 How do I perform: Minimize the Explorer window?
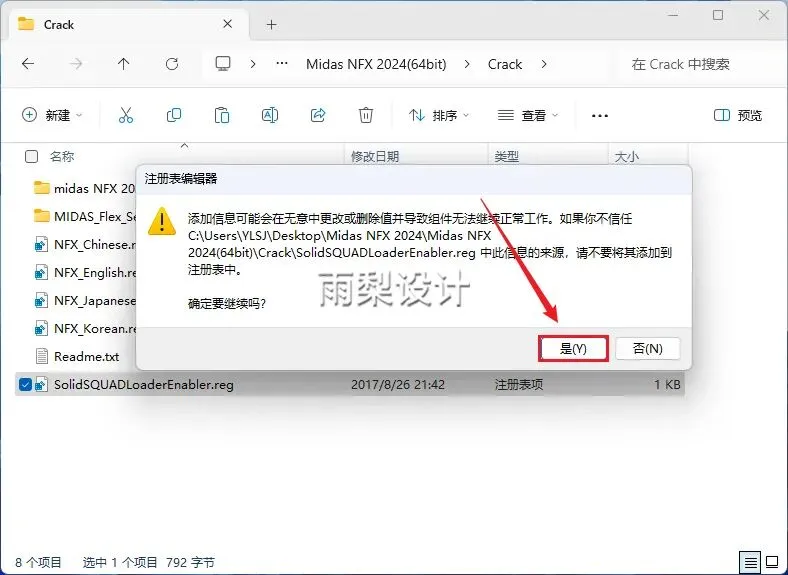[672, 16]
